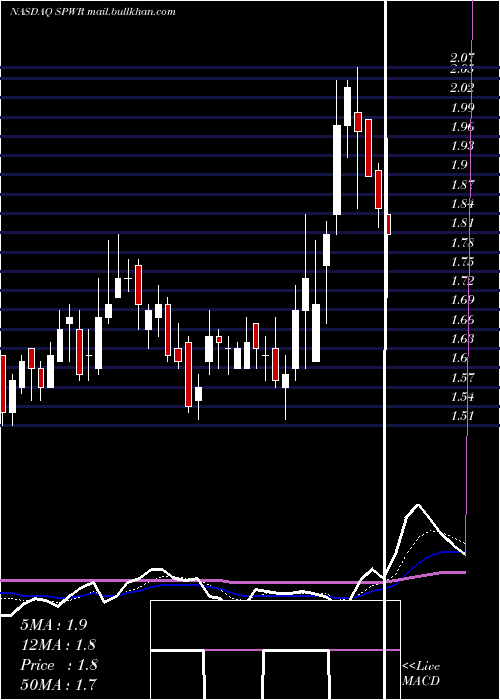Click the 1.51 price axis label

pyautogui.click(x=462, y=416)
